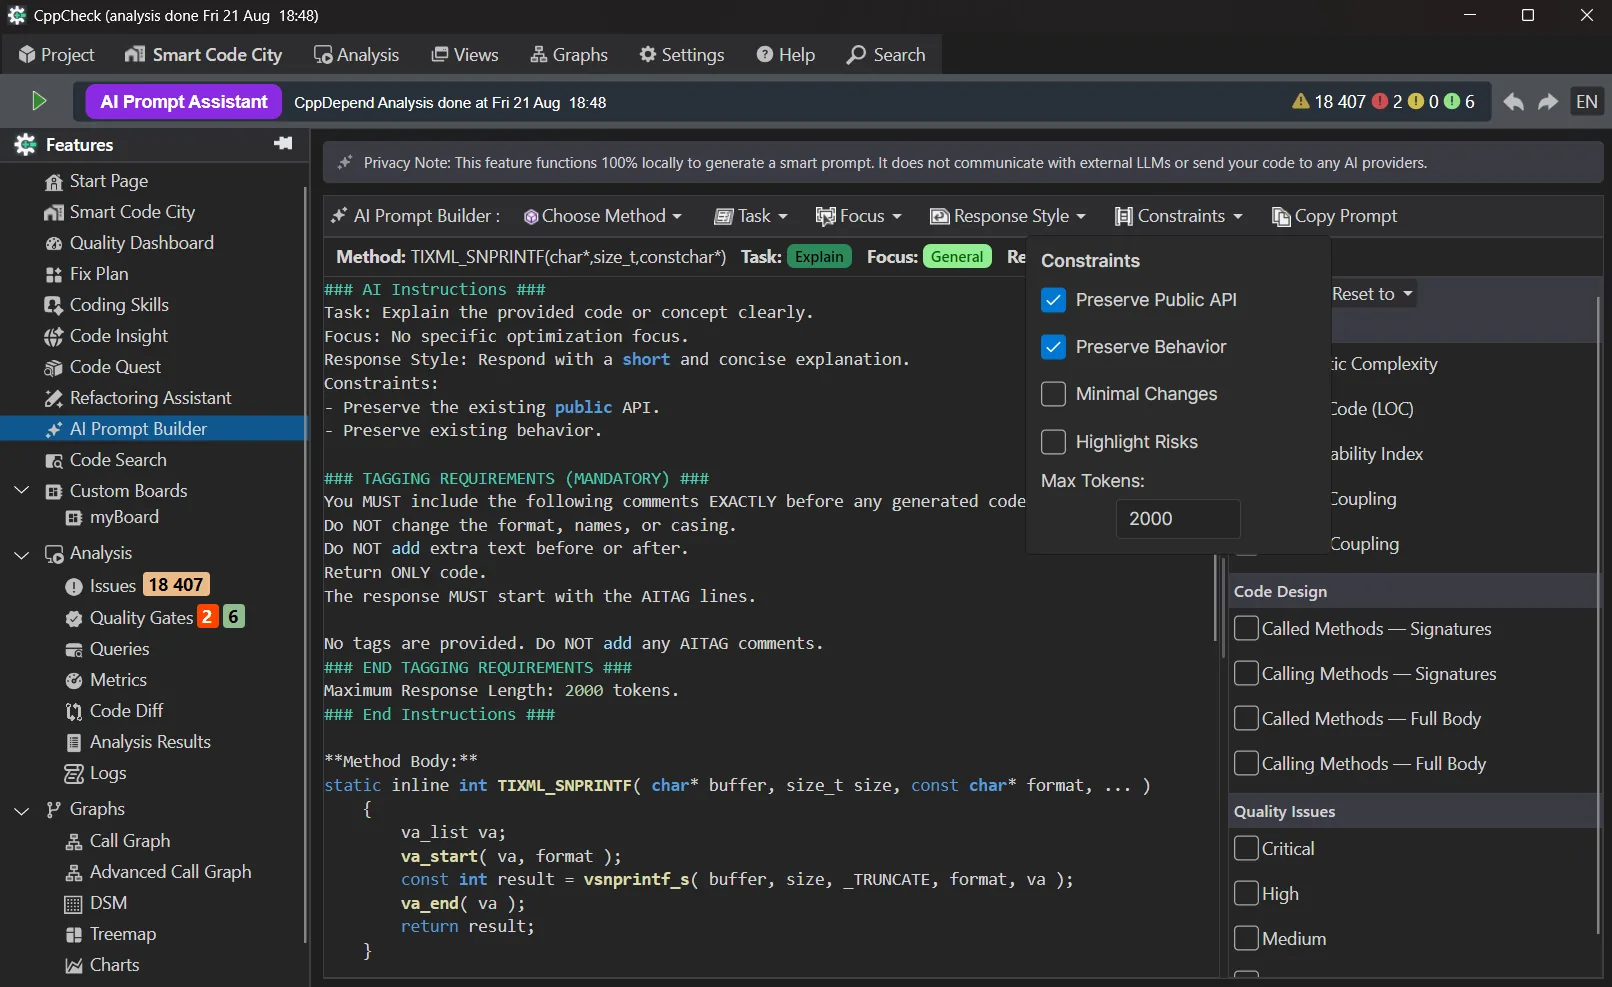Switch language with EN button
Viewport: 1612px width, 987px height.
pos(1587,102)
